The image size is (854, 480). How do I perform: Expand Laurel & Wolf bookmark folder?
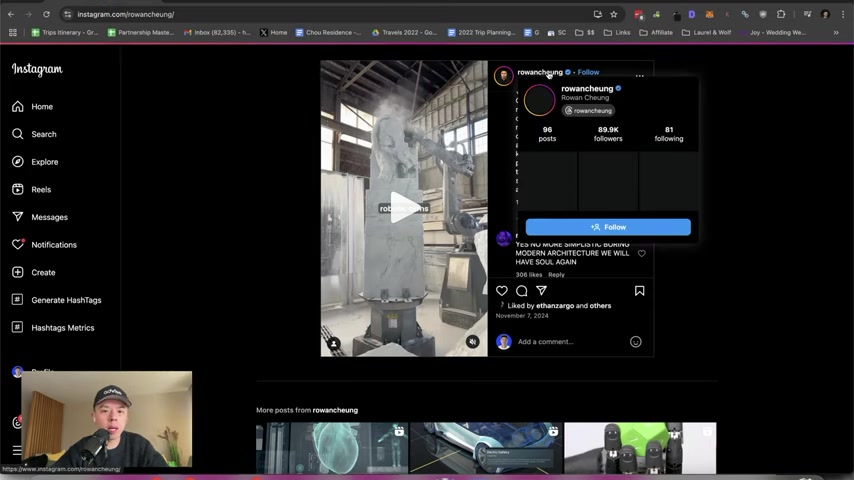pyautogui.click(x=706, y=33)
